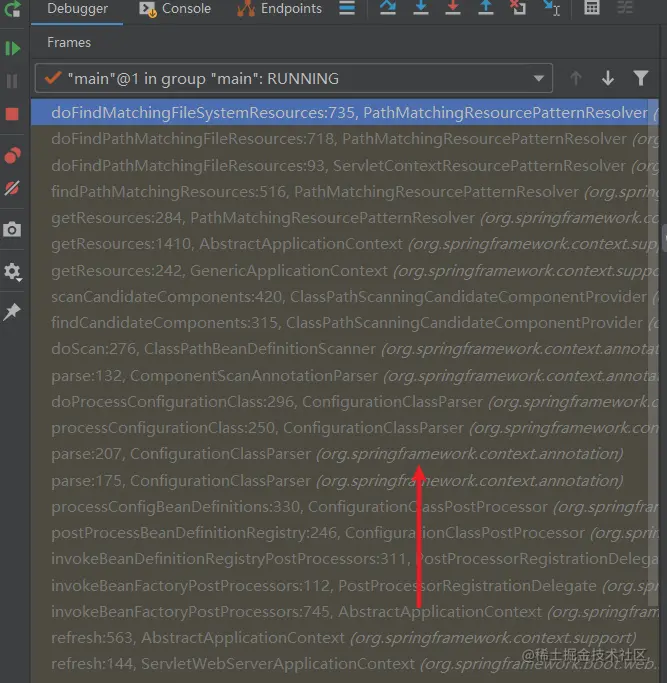Run to Cursor

(552, 8)
